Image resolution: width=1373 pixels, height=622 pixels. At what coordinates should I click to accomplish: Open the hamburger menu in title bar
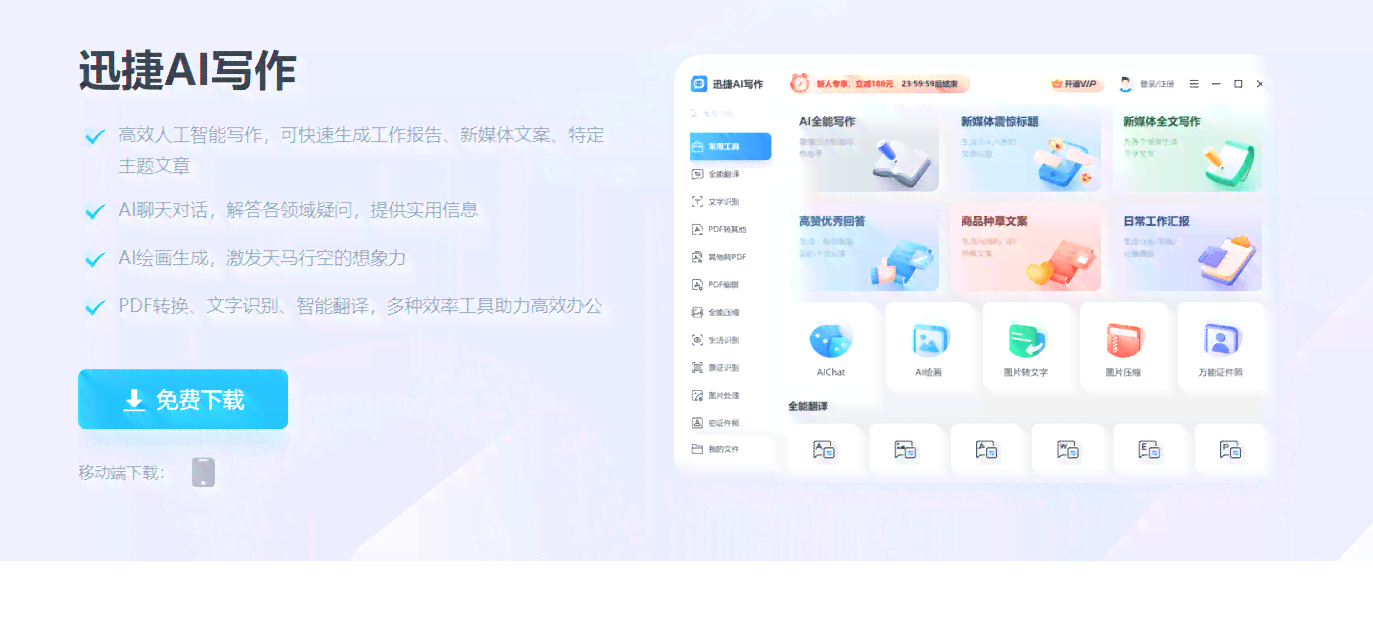tap(1195, 84)
